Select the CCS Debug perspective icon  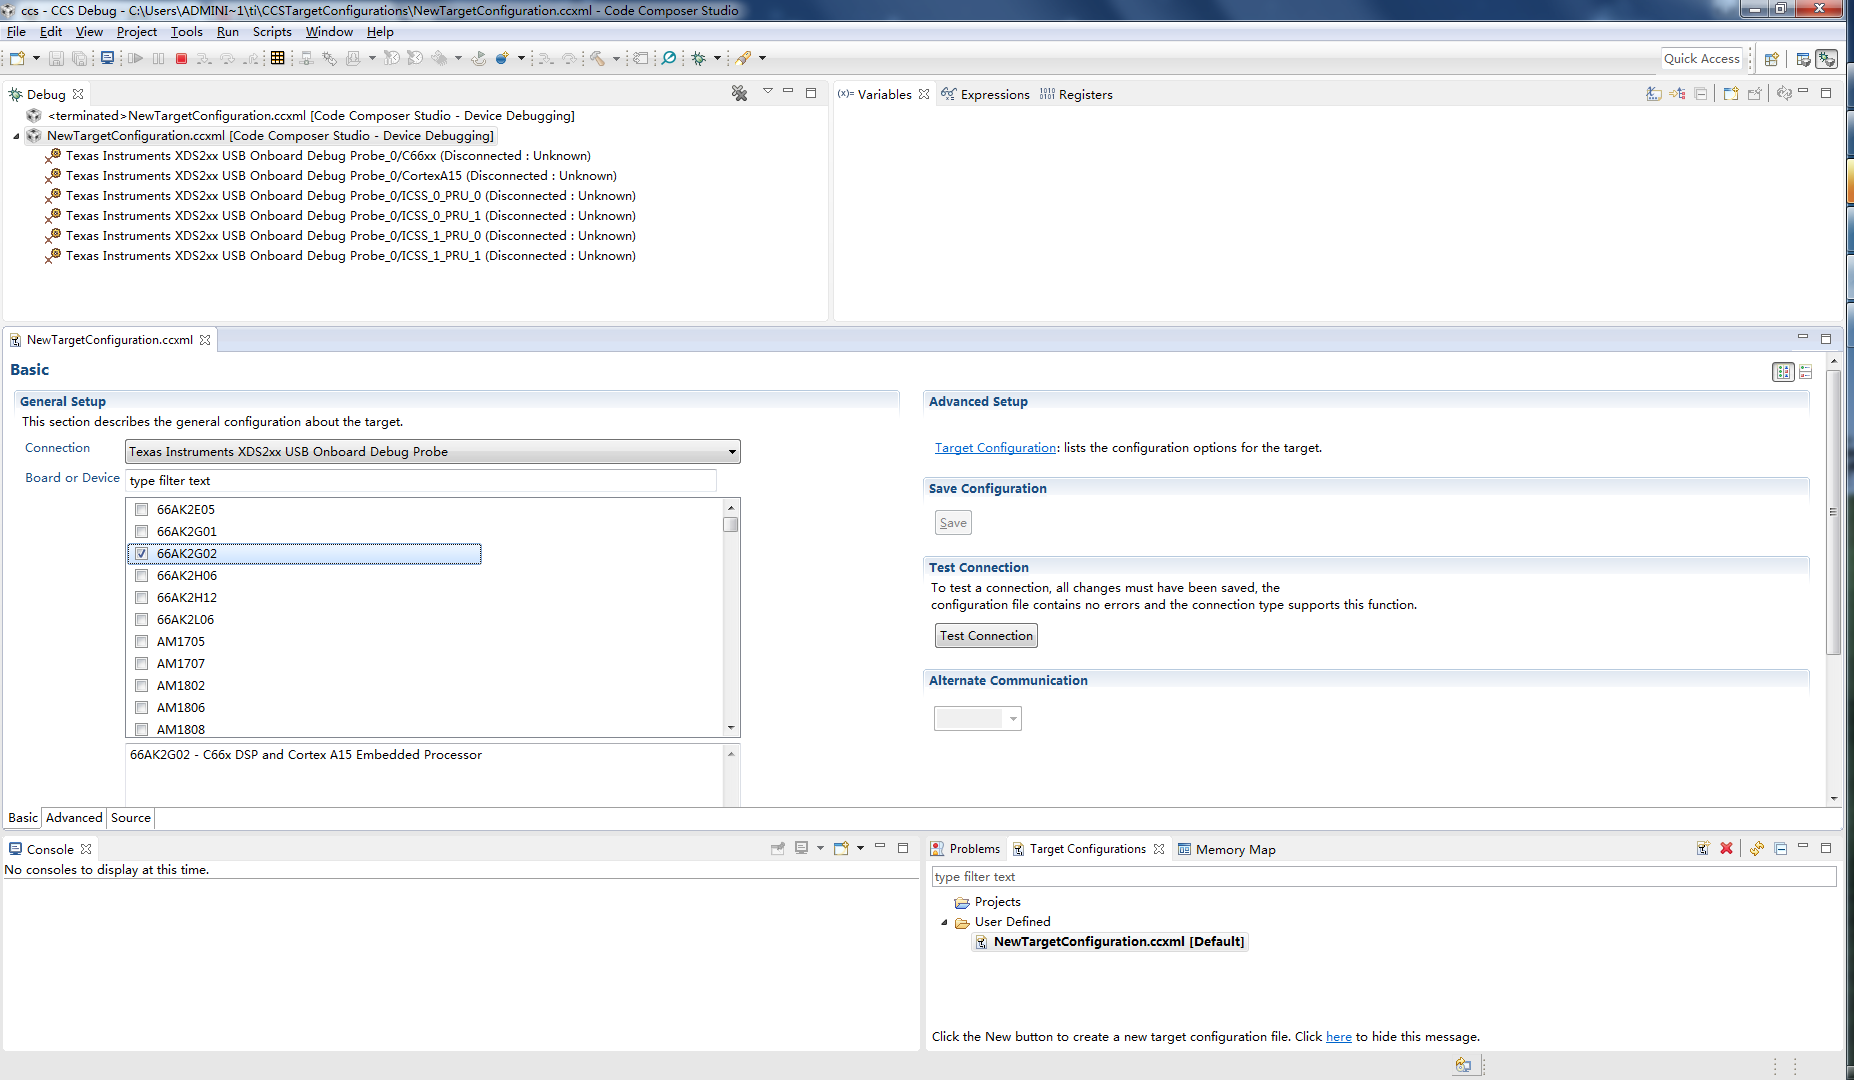click(1827, 59)
